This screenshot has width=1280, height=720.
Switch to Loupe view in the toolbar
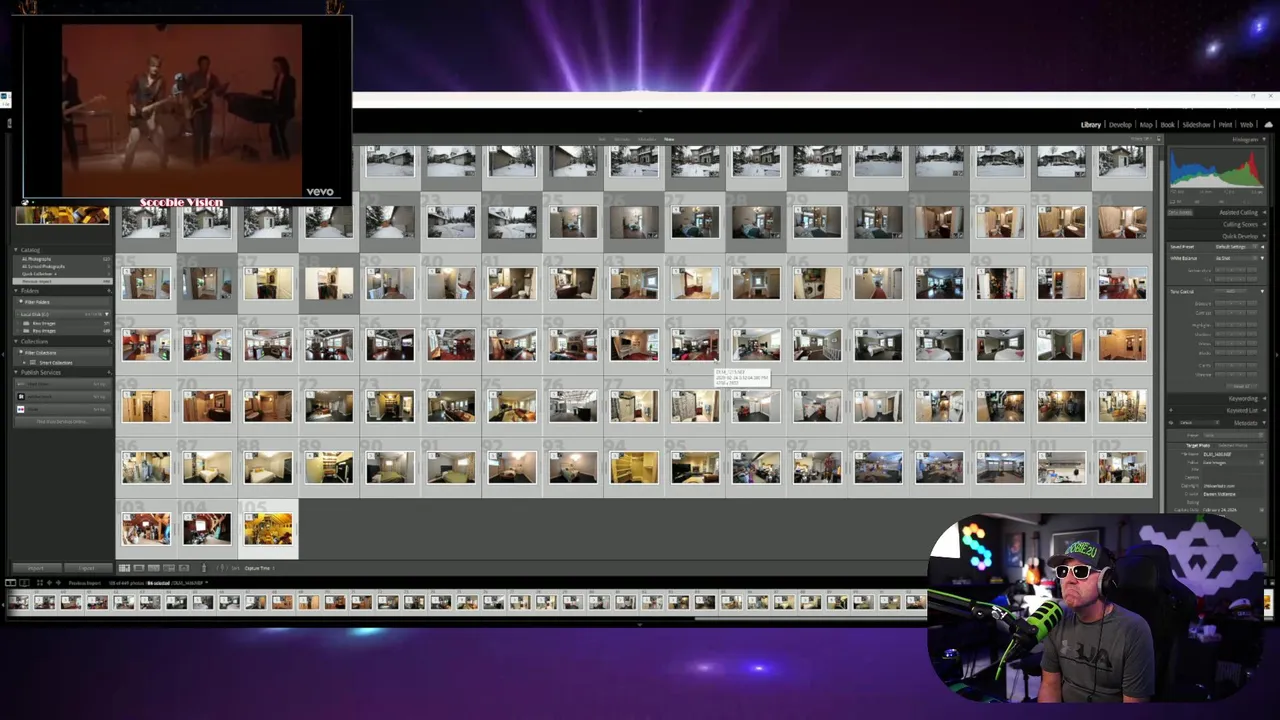(139, 568)
